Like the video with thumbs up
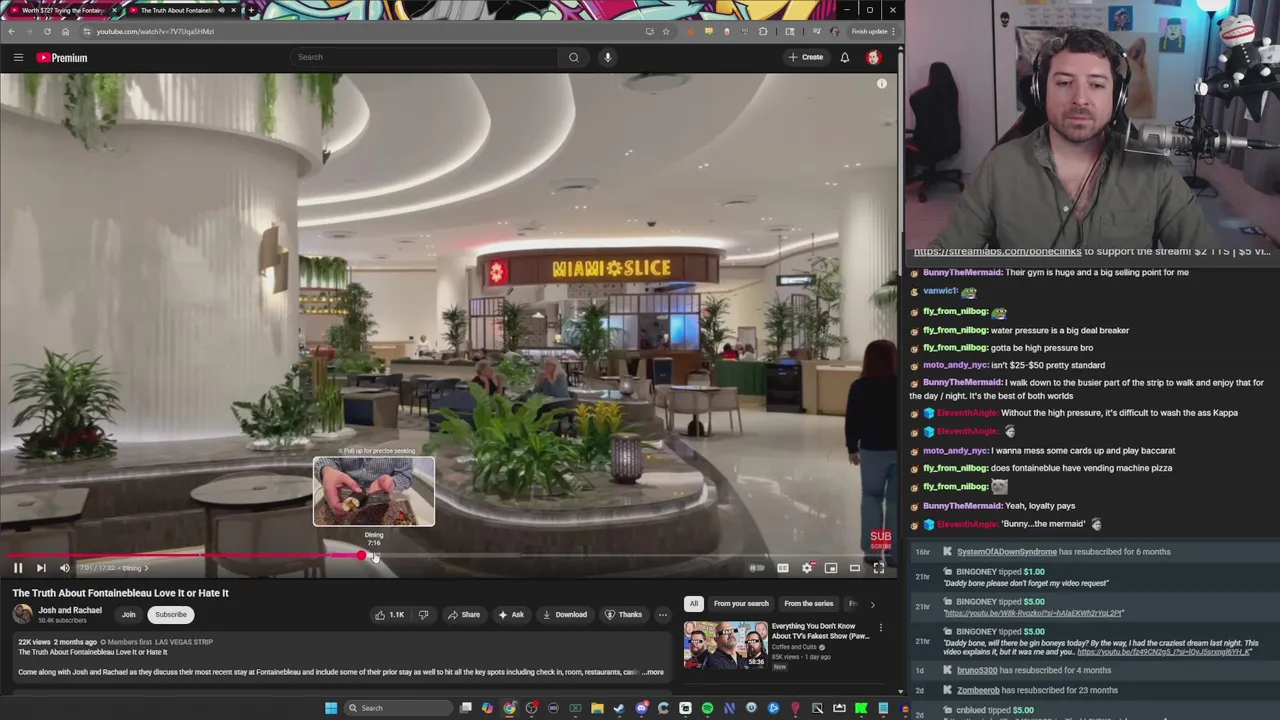The image size is (1280, 720). (390, 615)
